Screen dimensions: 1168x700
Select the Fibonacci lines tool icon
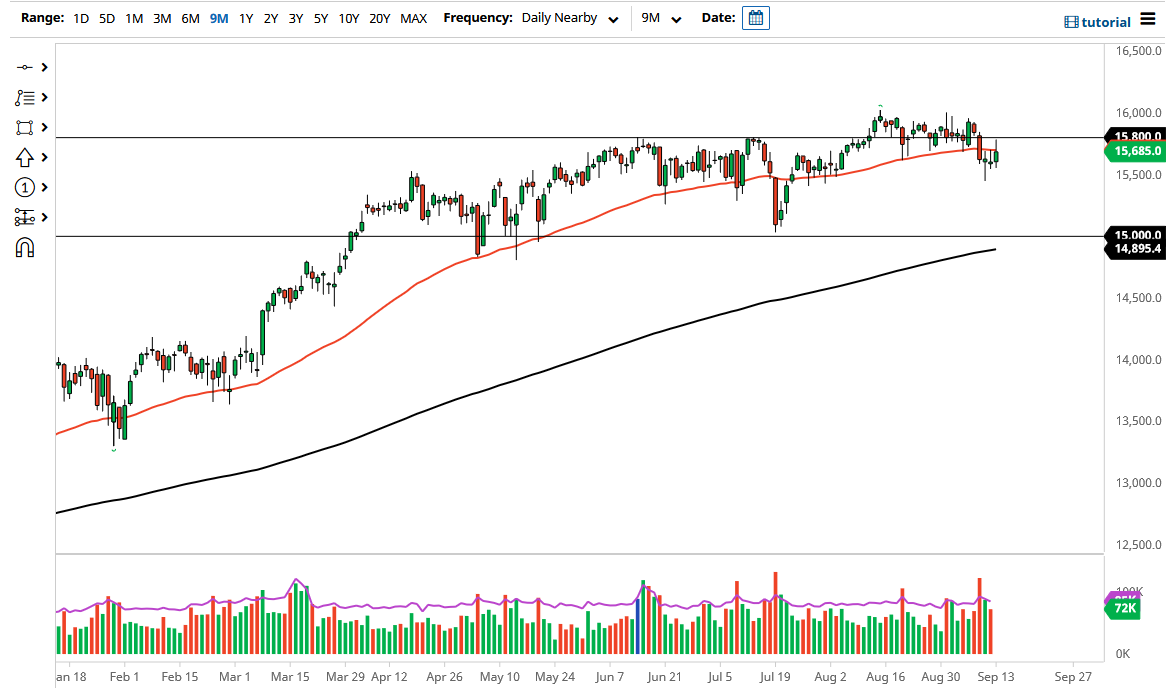[x=25, y=97]
